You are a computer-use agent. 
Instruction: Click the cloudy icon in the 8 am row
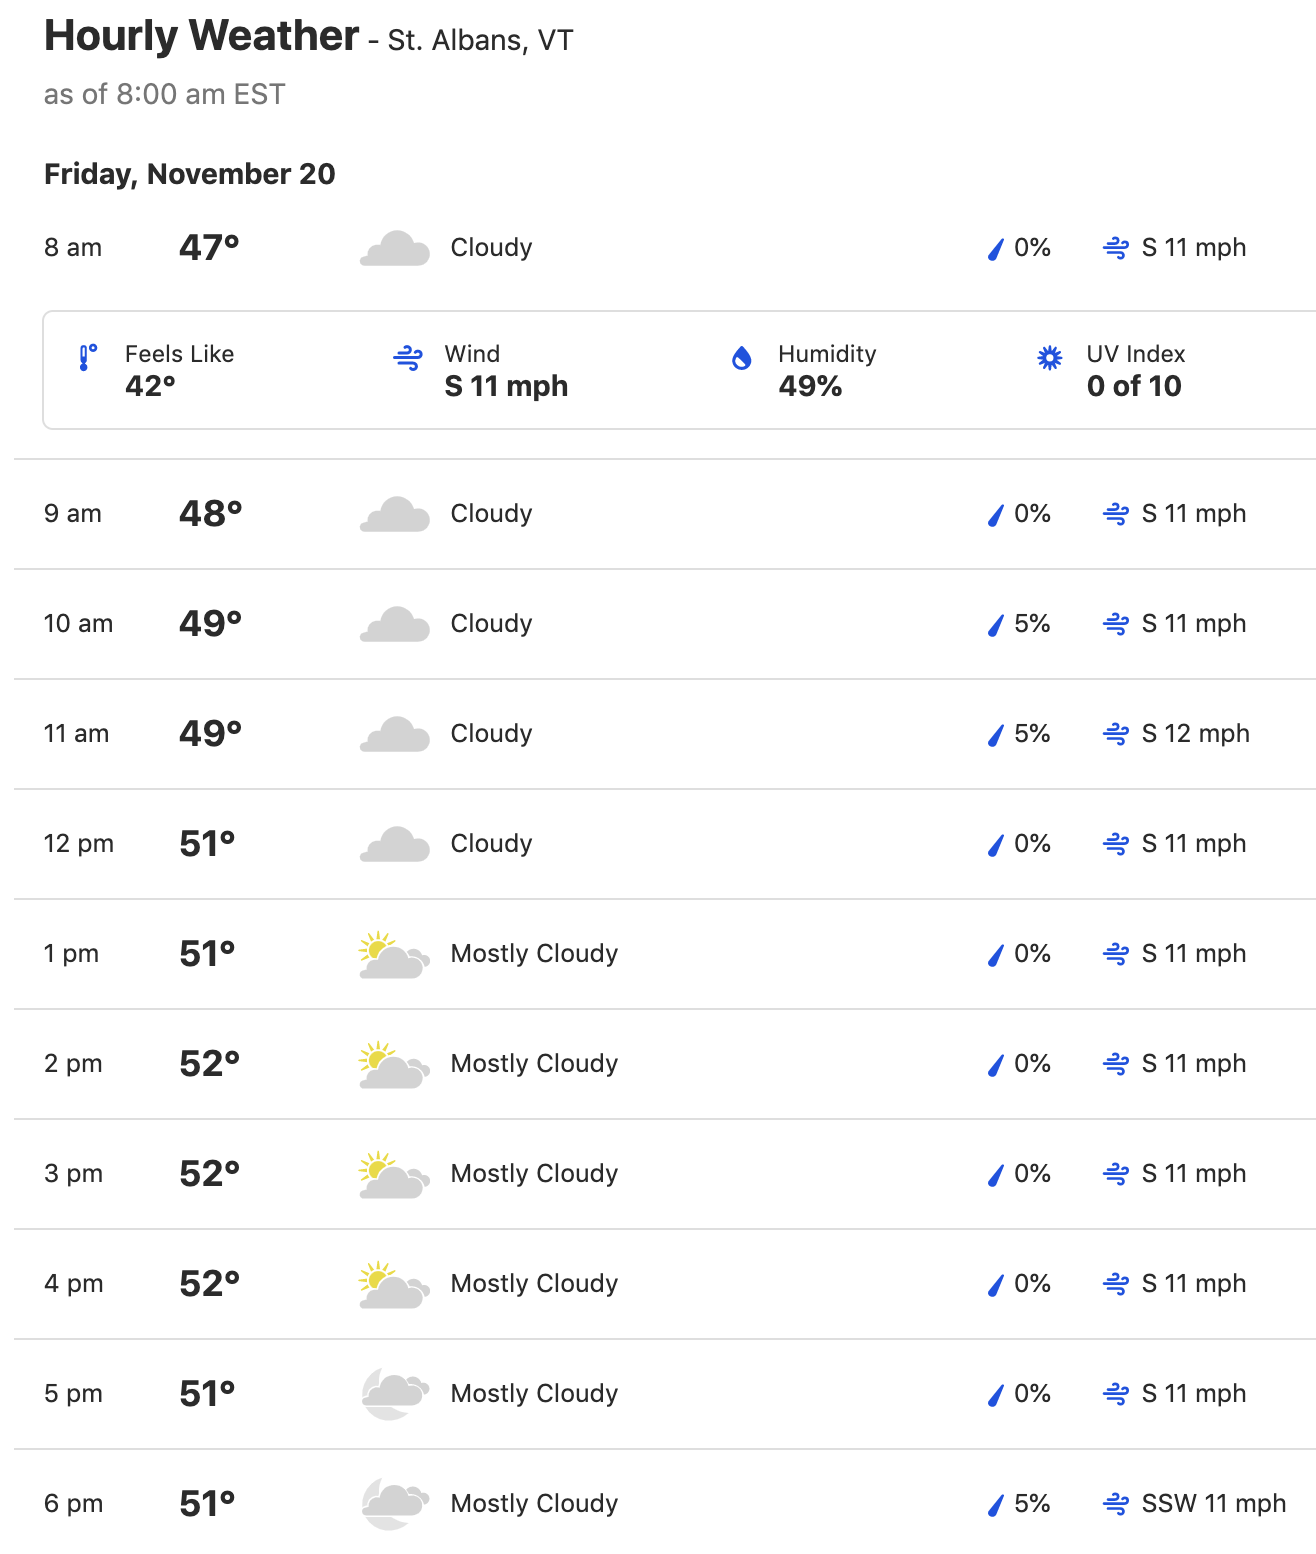[x=395, y=248]
